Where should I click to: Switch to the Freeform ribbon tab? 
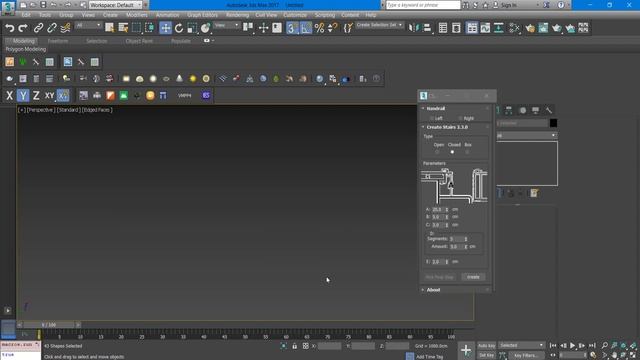[58, 41]
